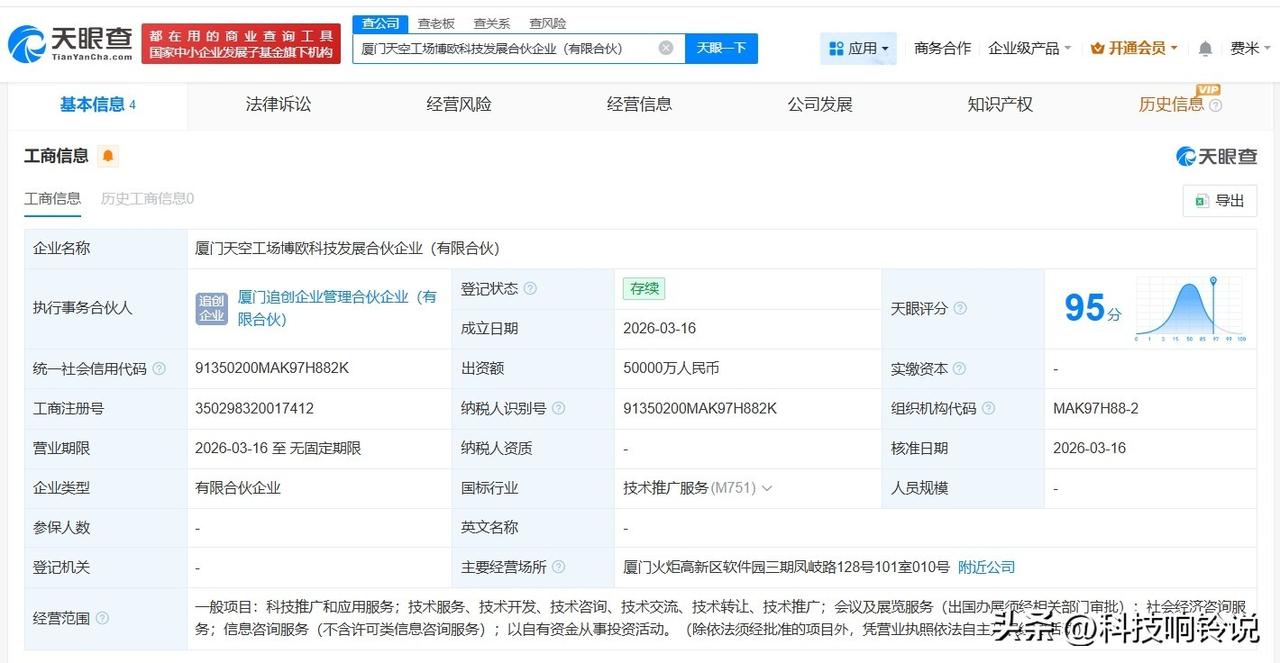Click the 开通会员 crown icon
The image size is (1280, 663).
click(x=1097, y=48)
